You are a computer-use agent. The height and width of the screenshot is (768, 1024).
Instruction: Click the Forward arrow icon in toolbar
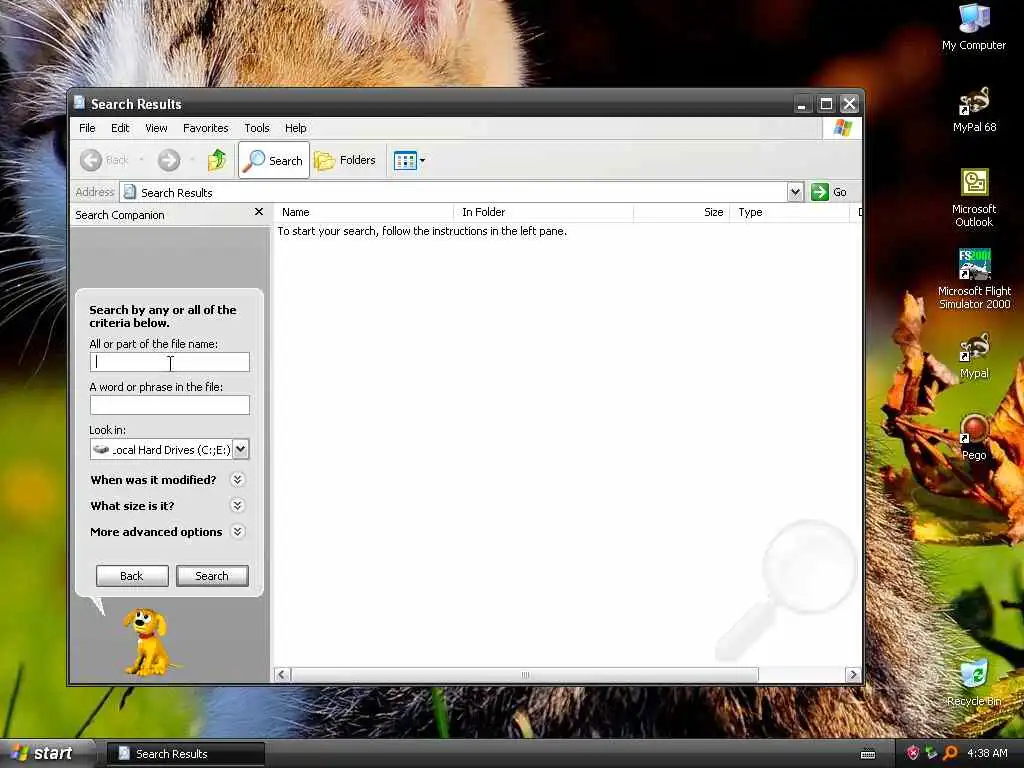[x=168, y=160]
